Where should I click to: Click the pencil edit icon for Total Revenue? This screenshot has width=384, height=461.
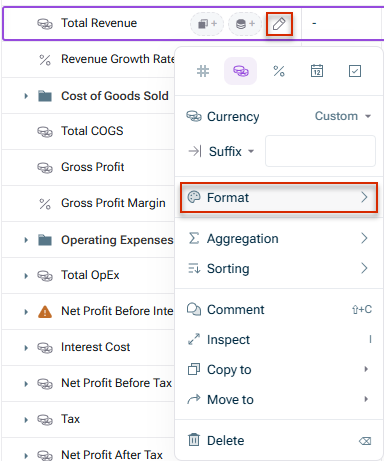coord(279,24)
